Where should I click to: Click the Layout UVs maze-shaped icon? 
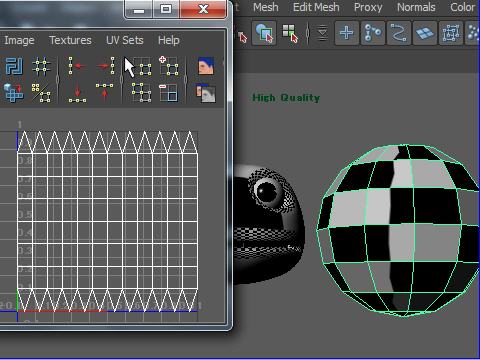click(14, 66)
